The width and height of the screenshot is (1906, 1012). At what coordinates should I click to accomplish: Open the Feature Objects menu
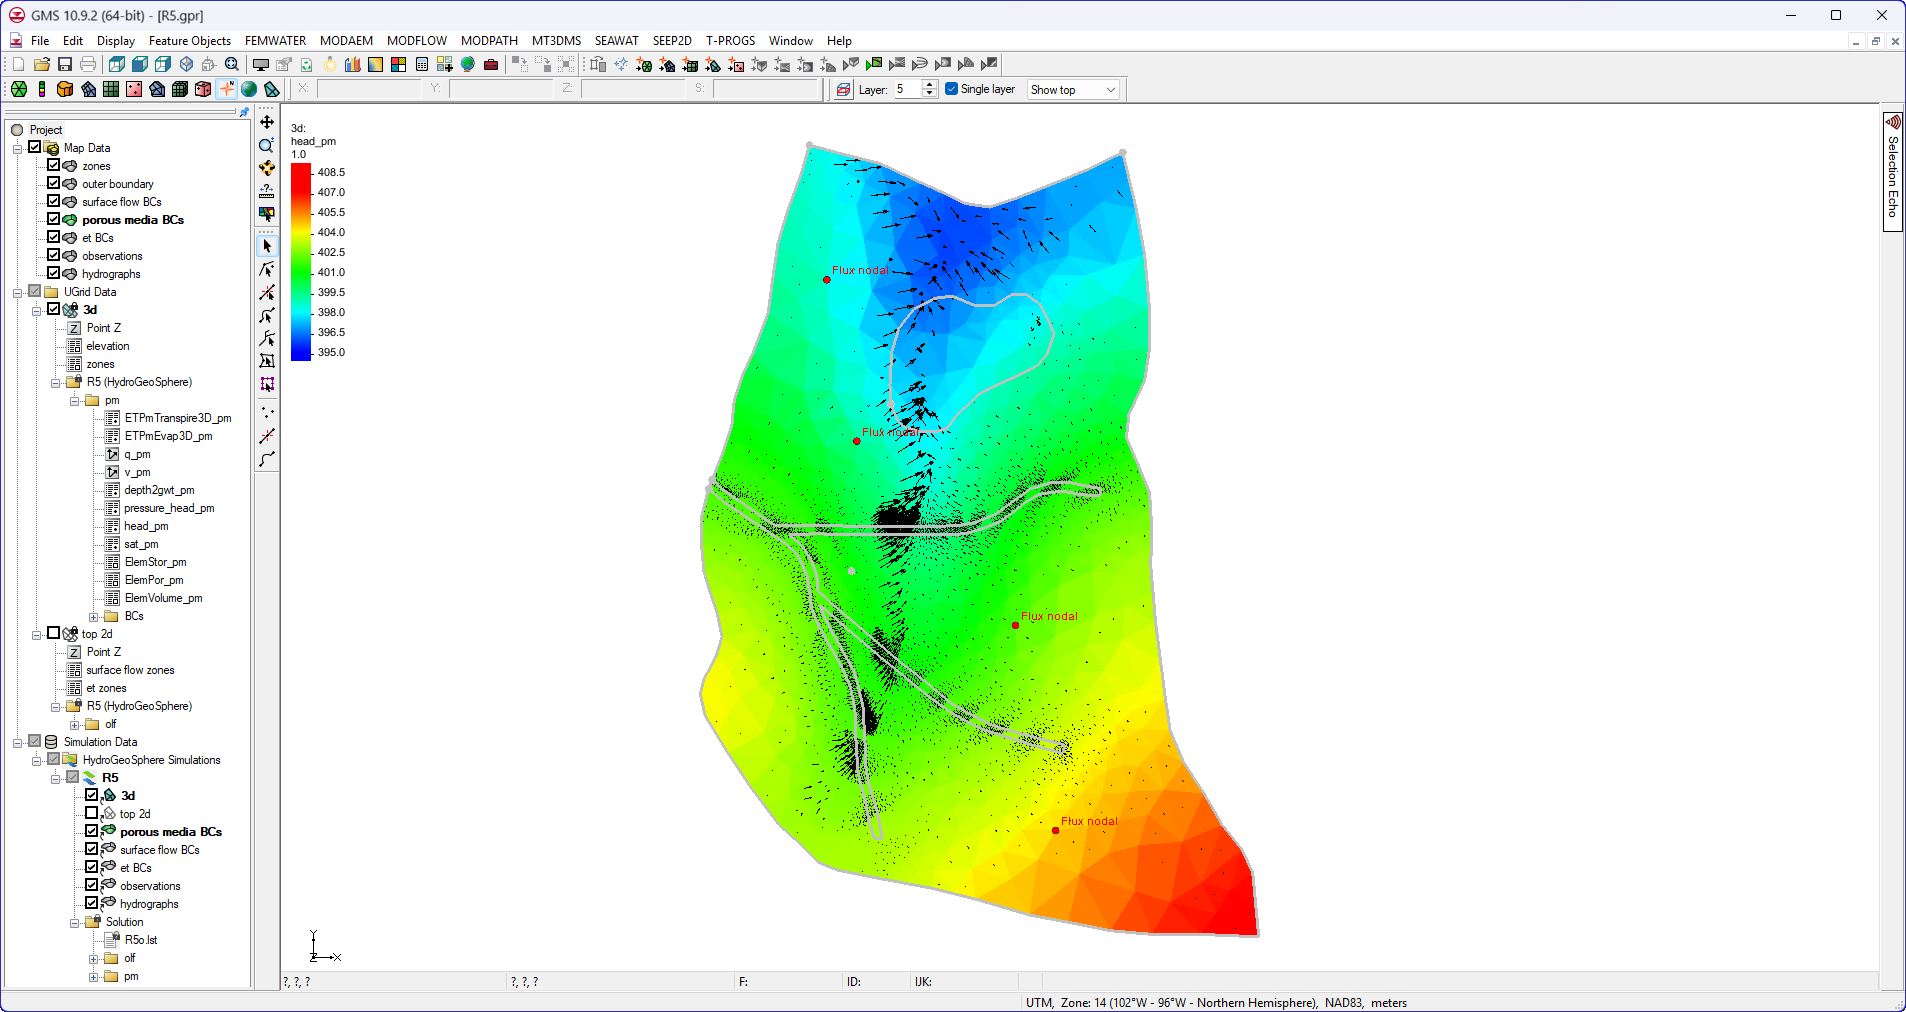click(189, 41)
